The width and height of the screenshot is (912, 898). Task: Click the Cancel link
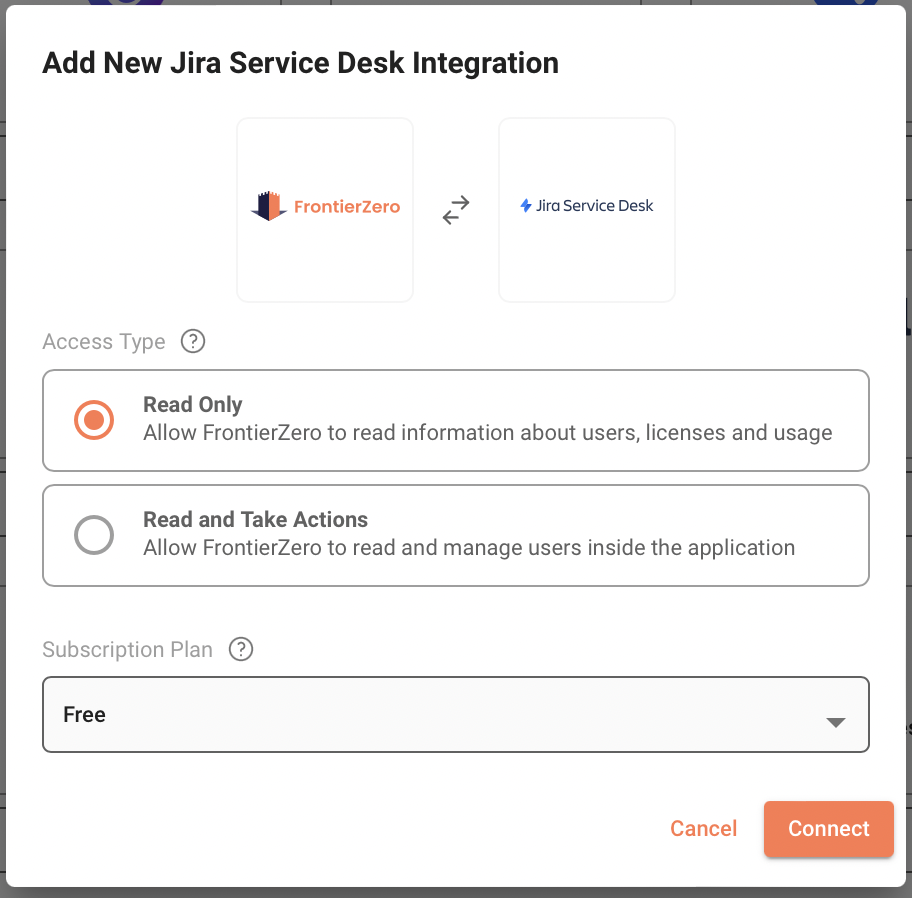pos(703,829)
